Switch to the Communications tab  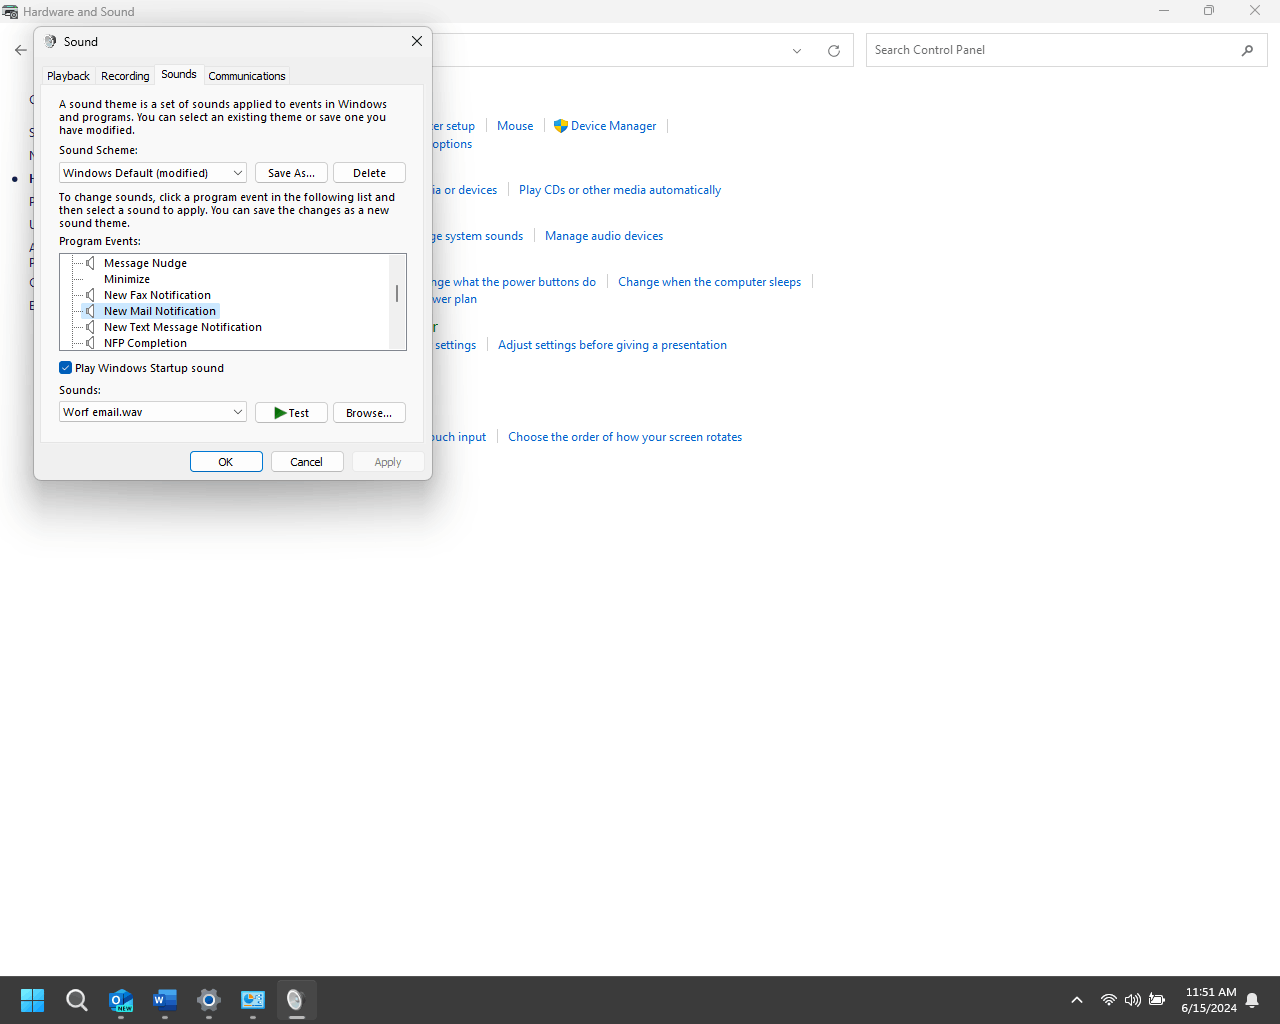click(246, 75)
